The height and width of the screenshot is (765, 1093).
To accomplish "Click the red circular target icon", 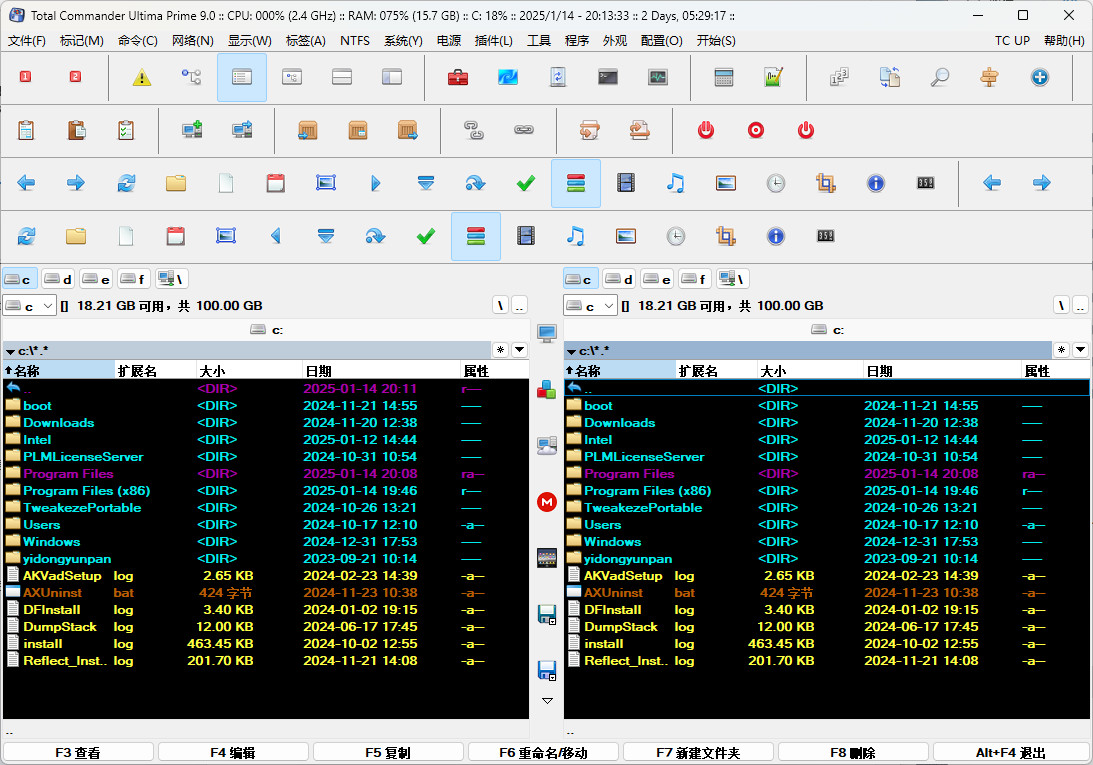I will pos(756,130).
